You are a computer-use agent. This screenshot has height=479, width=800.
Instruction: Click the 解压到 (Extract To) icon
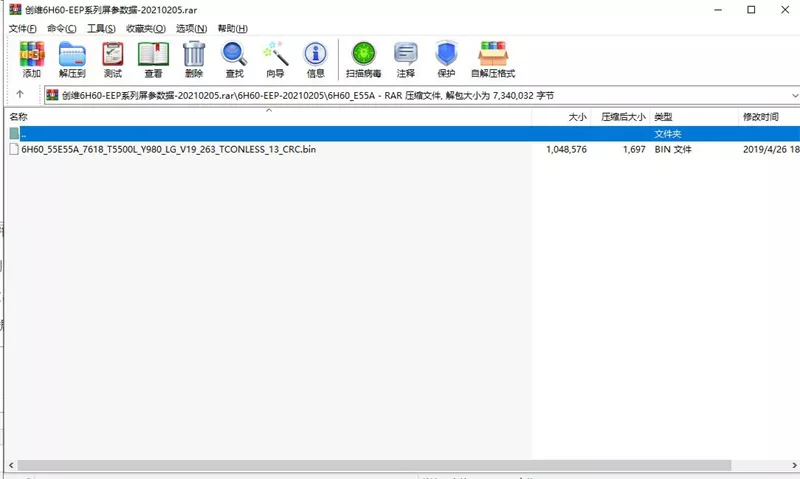[72, 54]
